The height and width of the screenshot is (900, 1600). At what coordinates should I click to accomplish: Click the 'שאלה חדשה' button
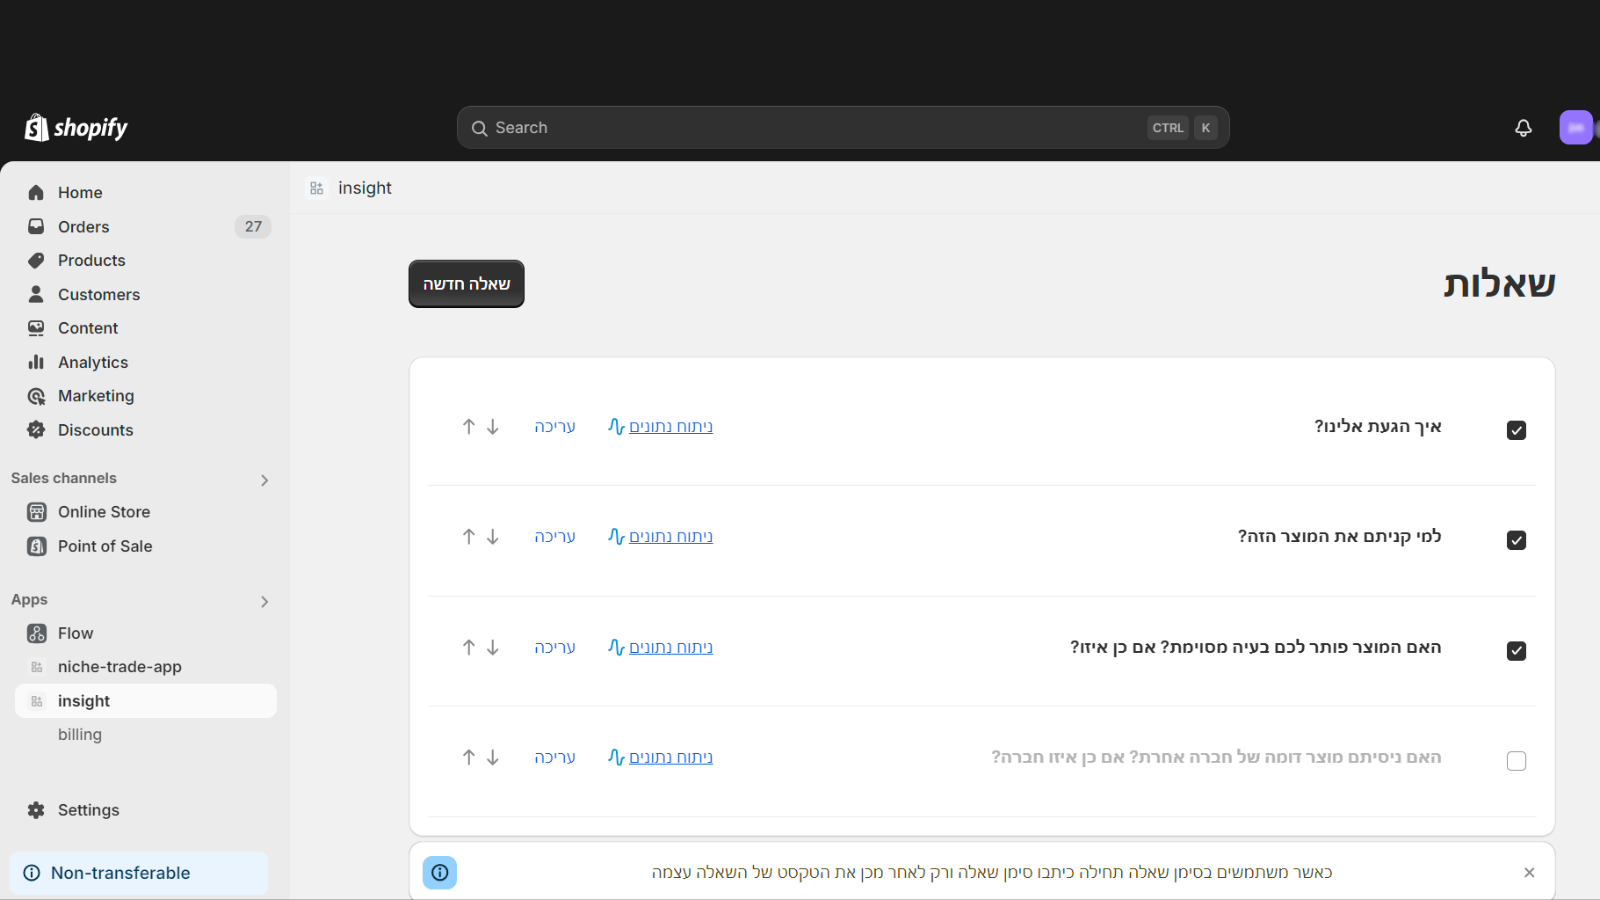coord(466,283)
